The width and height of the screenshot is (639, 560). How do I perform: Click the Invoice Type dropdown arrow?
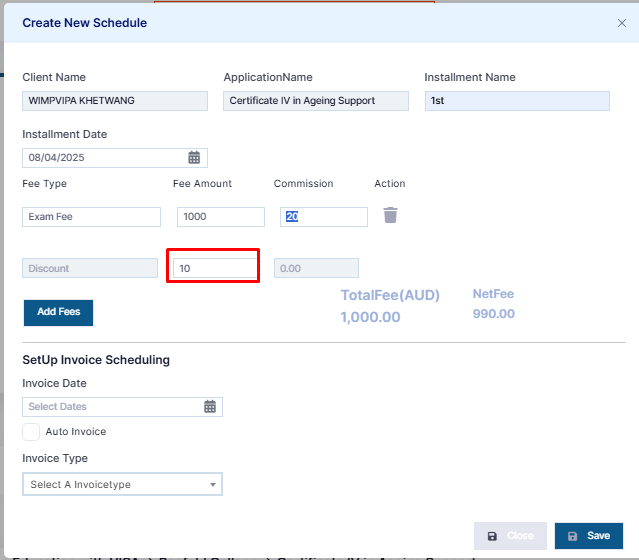coord(213,485)
